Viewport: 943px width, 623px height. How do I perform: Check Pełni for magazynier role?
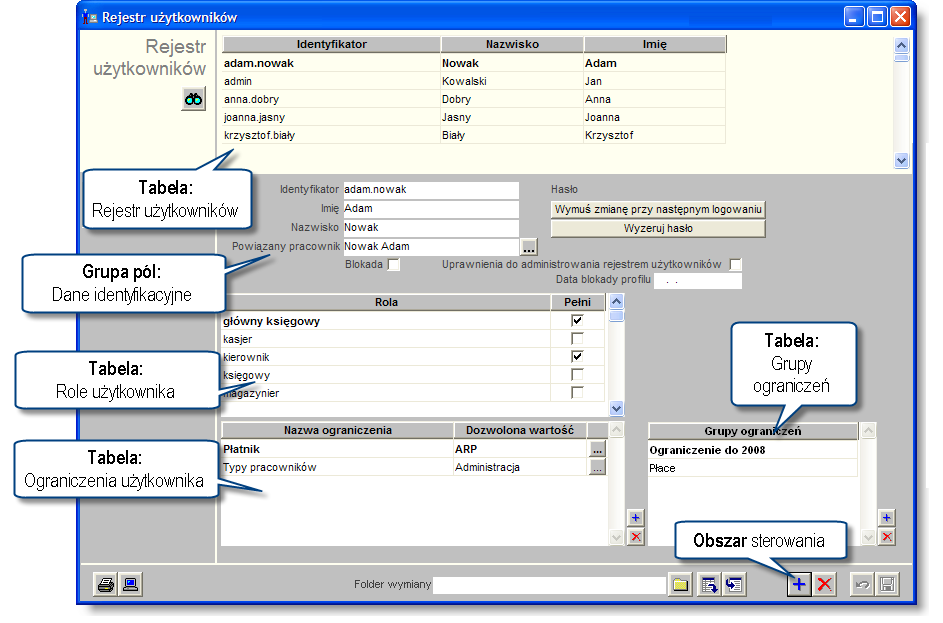(577, 393)
